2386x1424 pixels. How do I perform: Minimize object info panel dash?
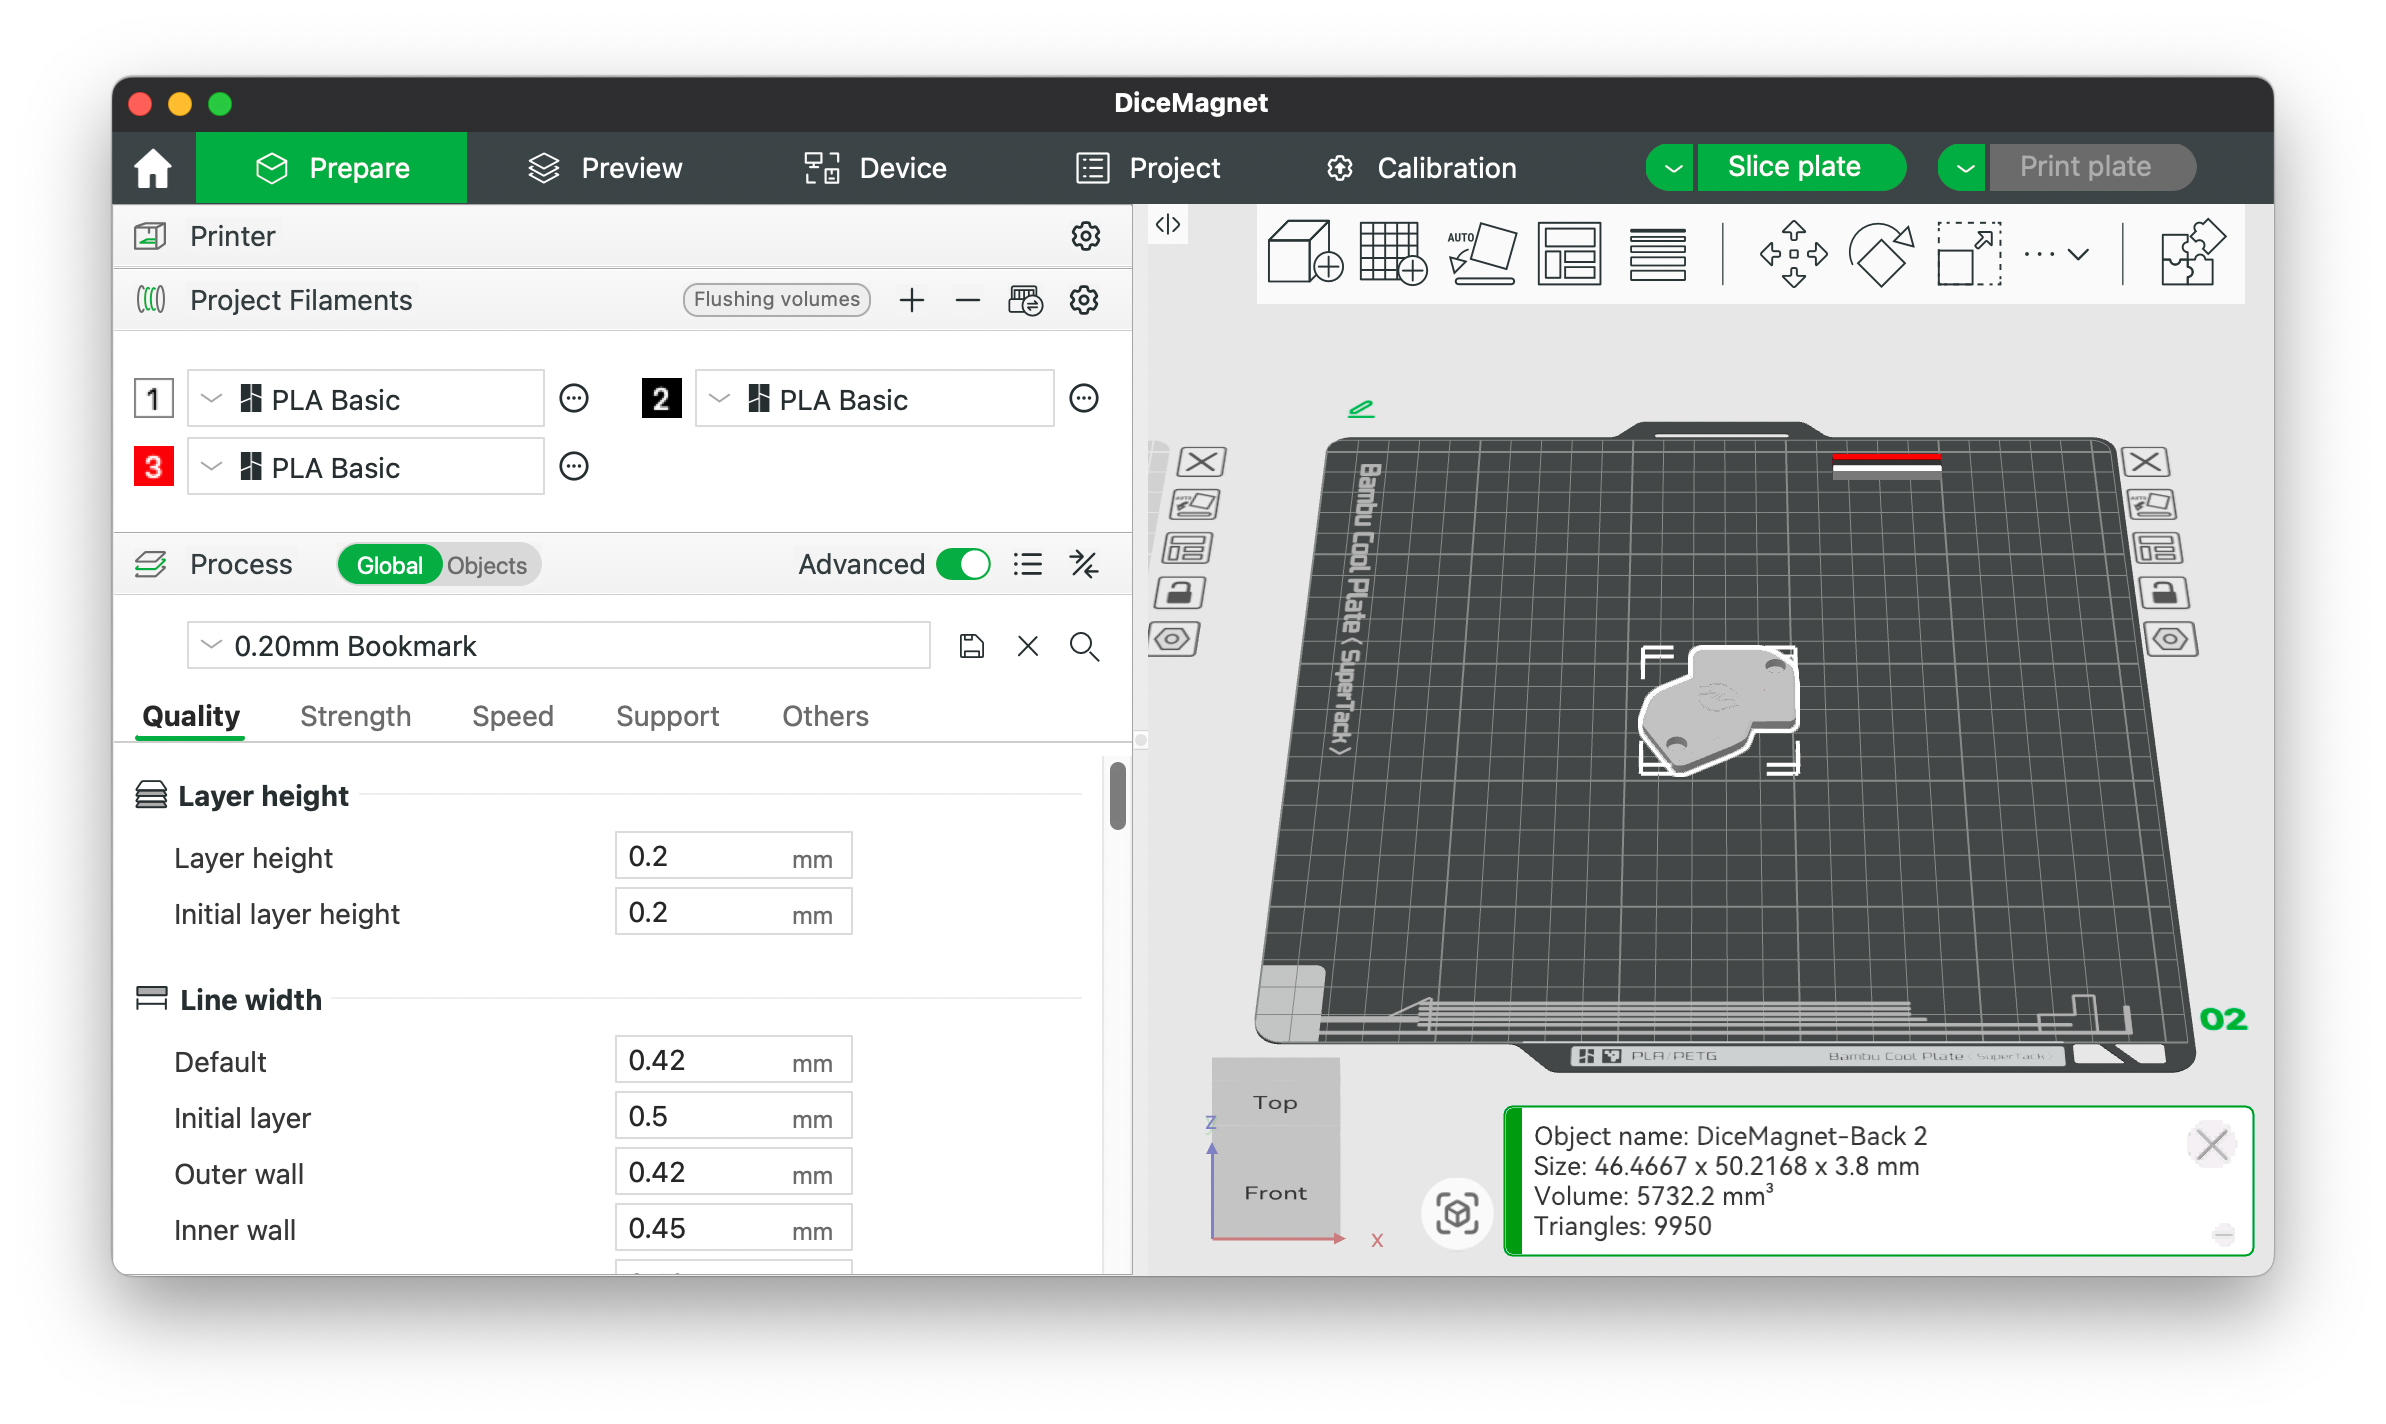2223,1235
